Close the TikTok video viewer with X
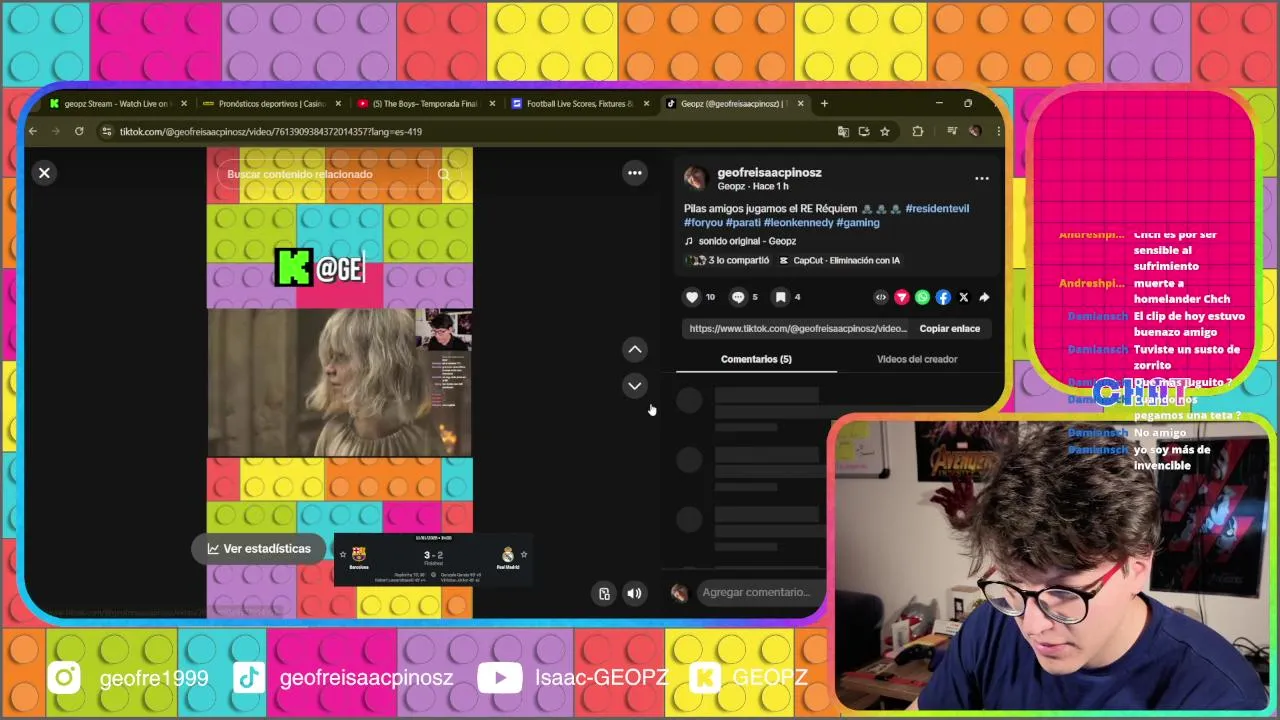Viewport: 1280px width, 720px height. [x=44, y=173]
